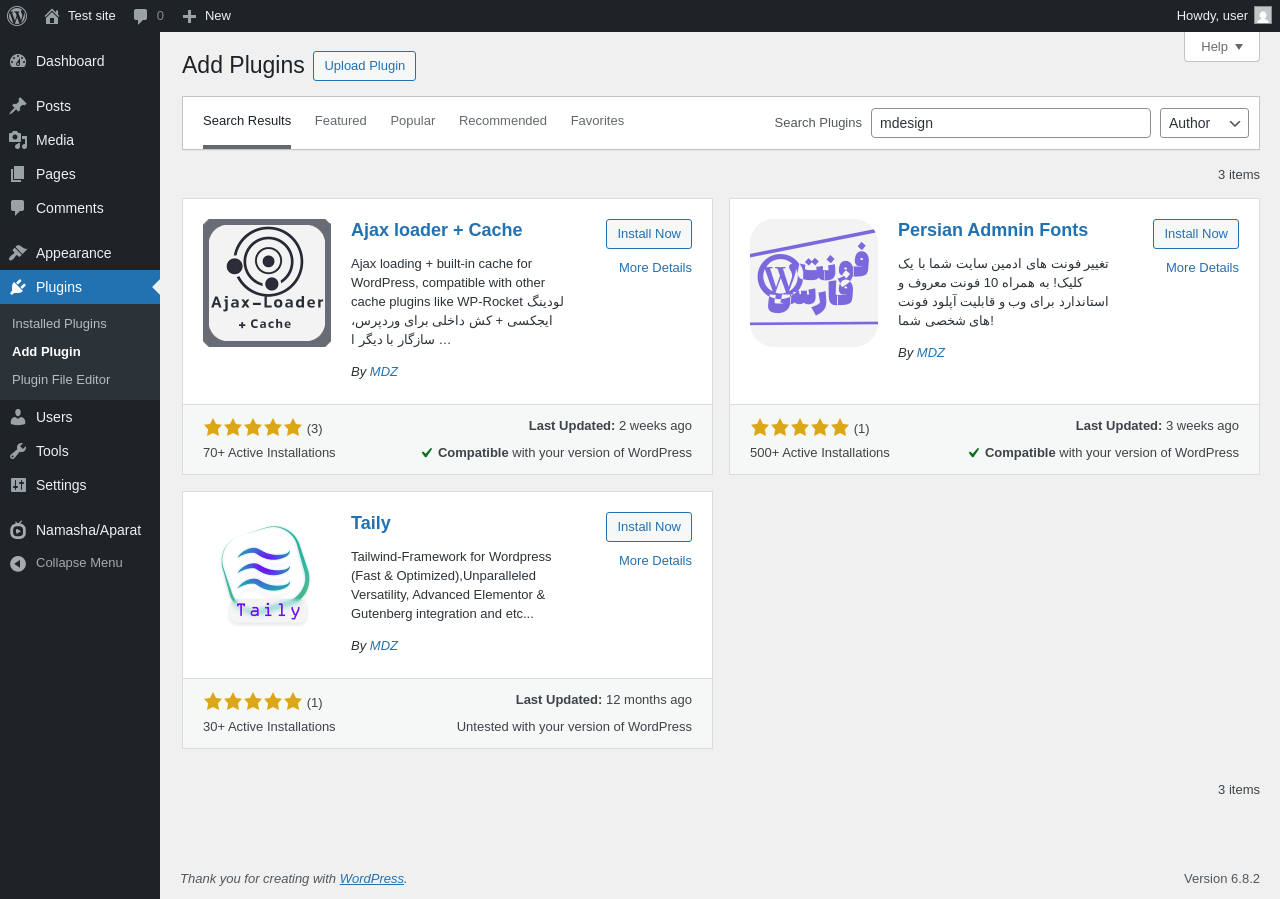This screenshot has width=1280, height=899.
Task: Click the WordPress logo icon
Action: (x=17, y=16)
